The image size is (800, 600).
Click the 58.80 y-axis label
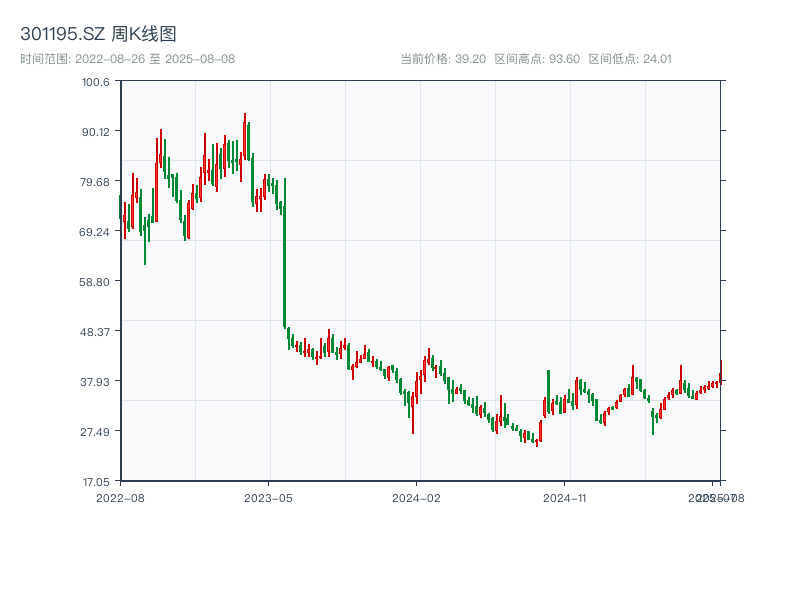coord(96,281)
